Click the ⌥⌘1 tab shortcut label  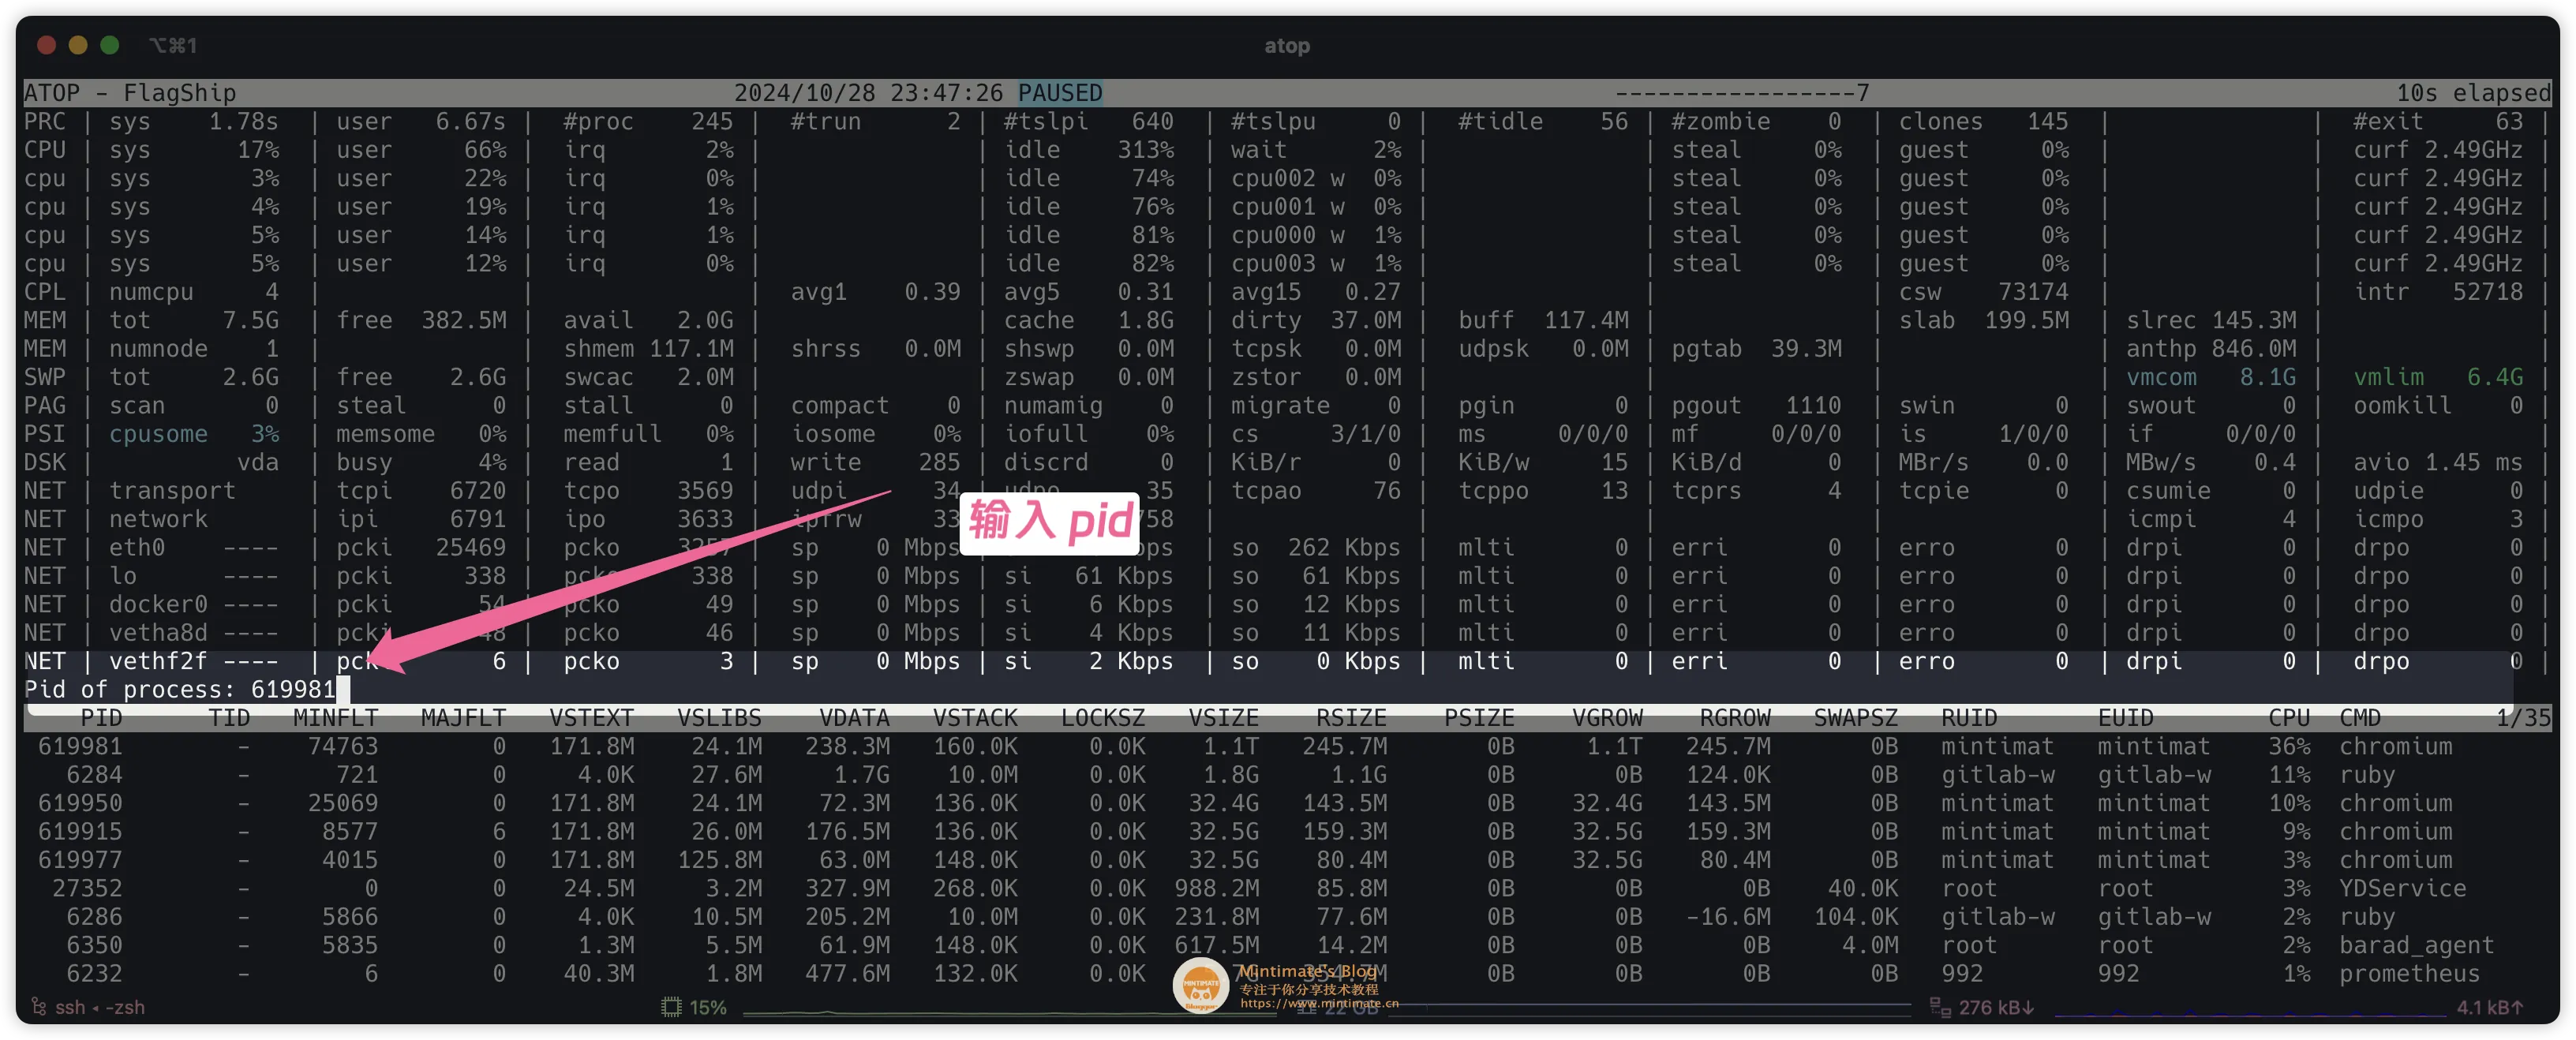pyautogui.click(x=173, y=45)
